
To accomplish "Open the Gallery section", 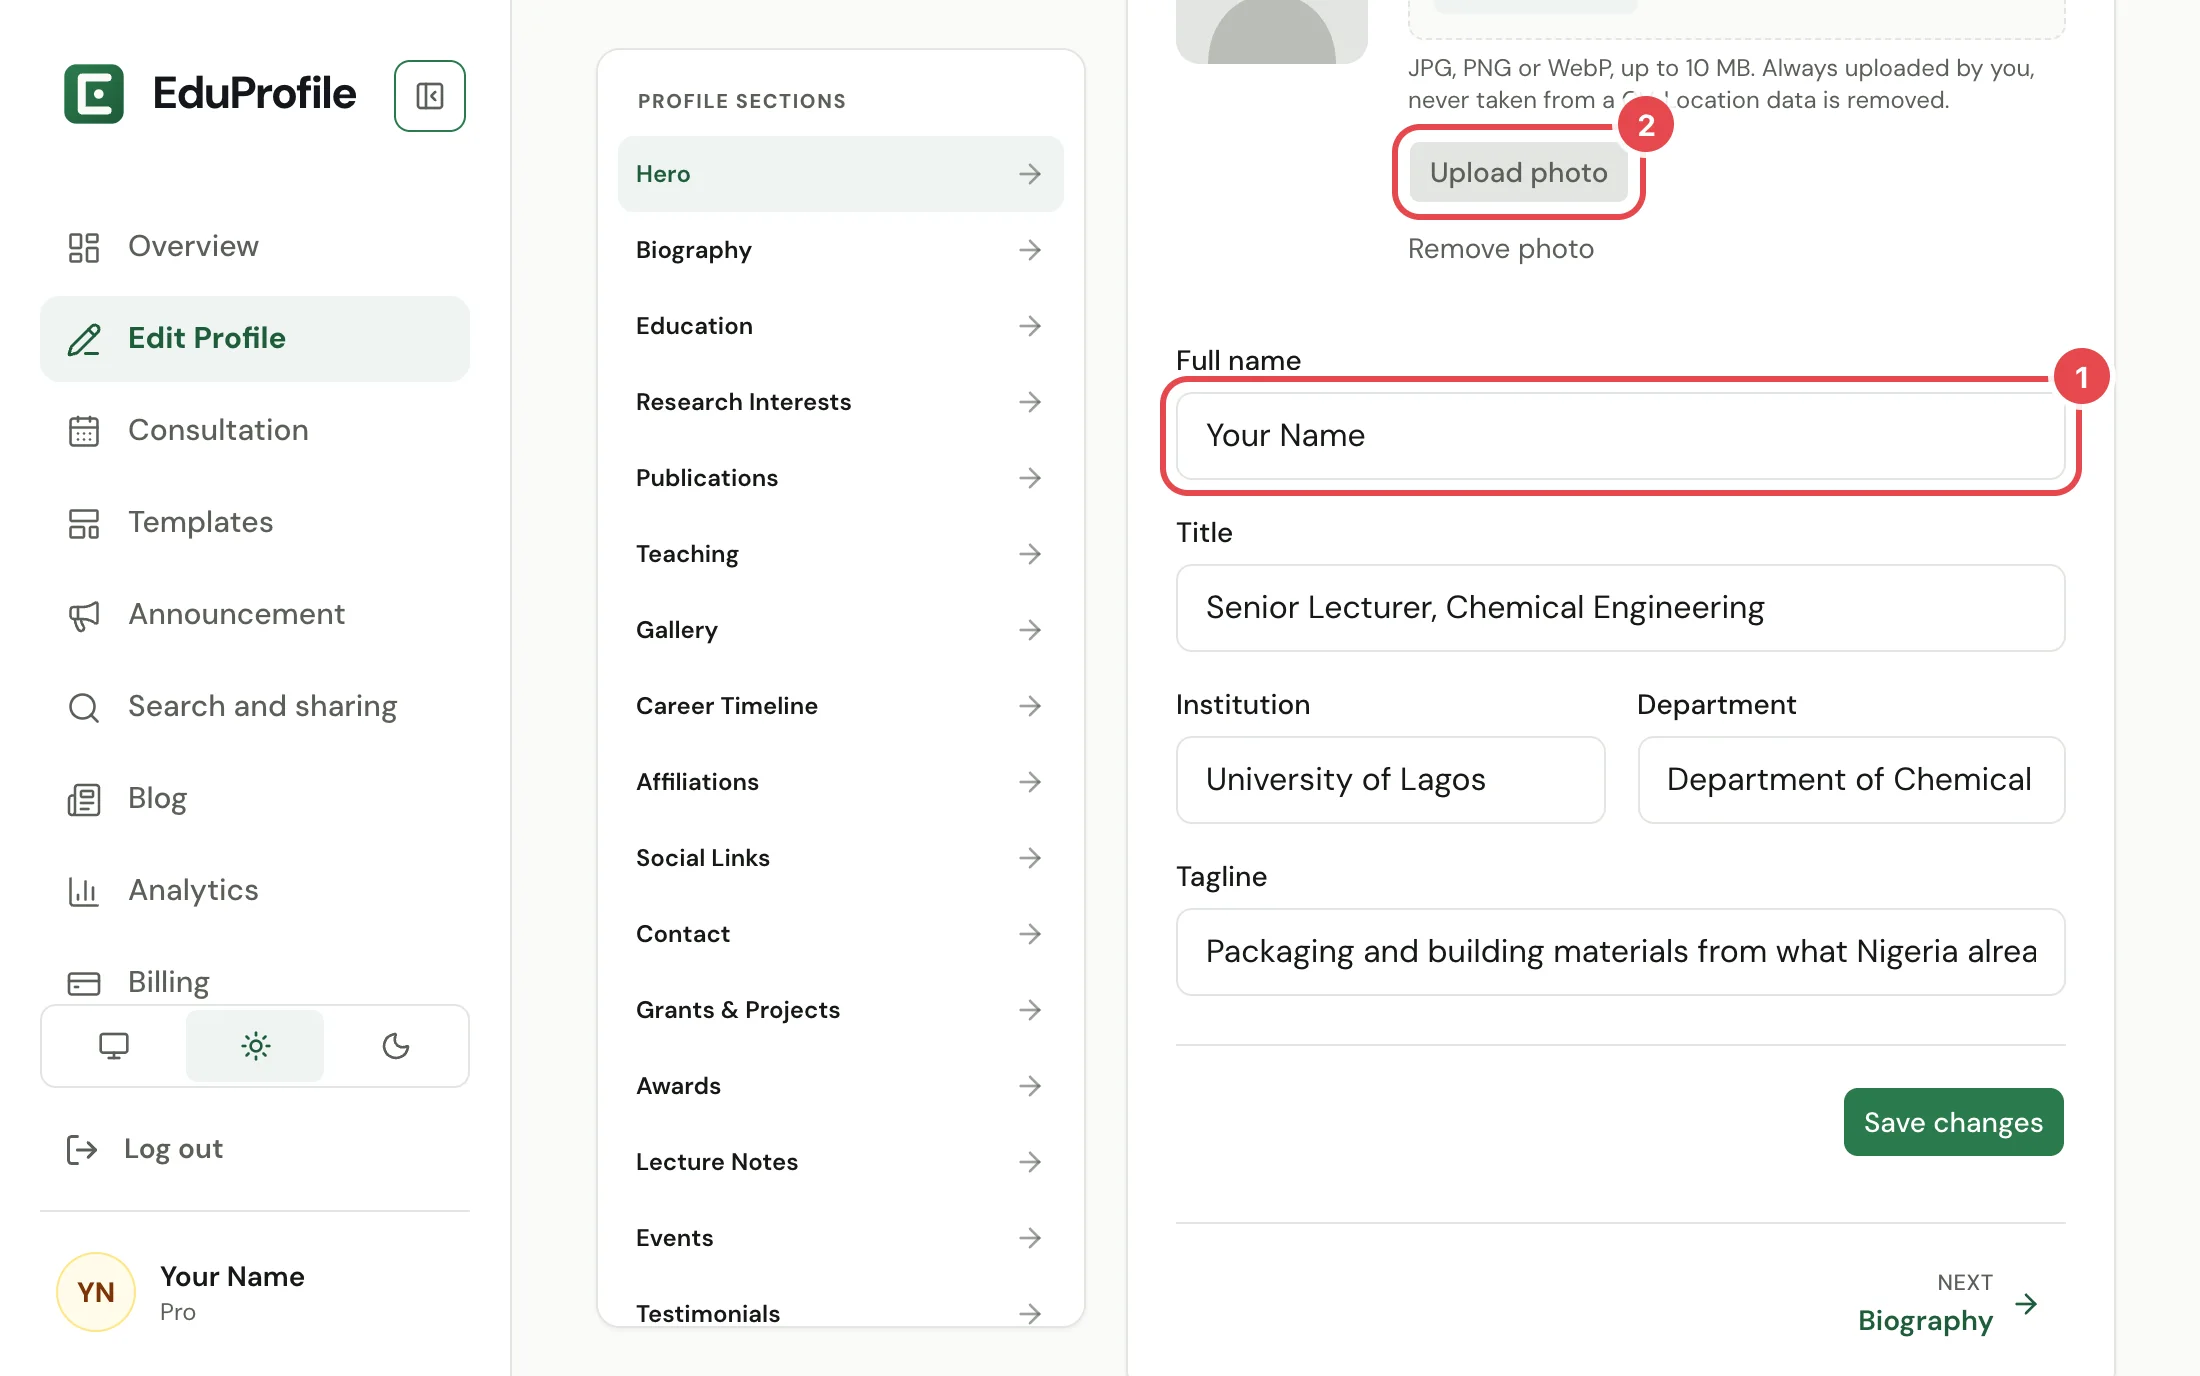I will point(840,630).
